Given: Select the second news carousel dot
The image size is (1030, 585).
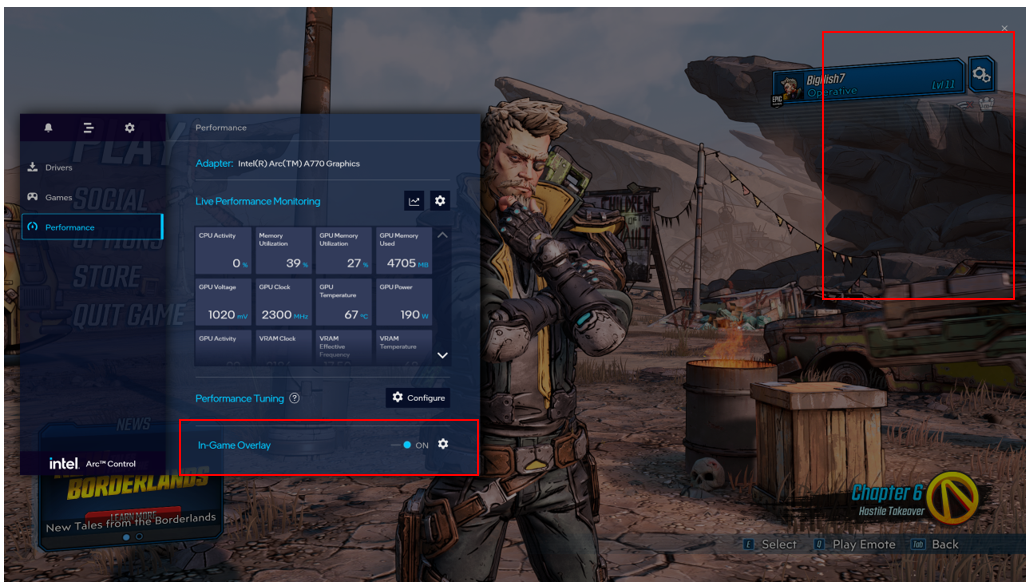Looking at the screenshot, I should tap(139, 536).
